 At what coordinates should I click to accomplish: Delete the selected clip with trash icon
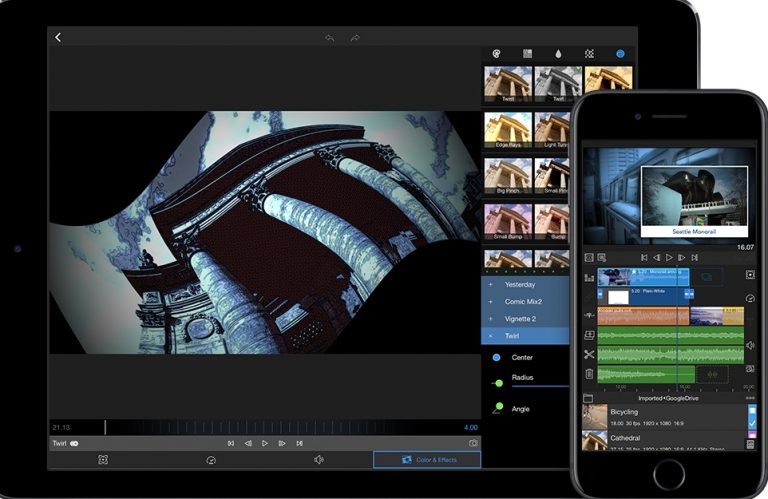point(589,374)
